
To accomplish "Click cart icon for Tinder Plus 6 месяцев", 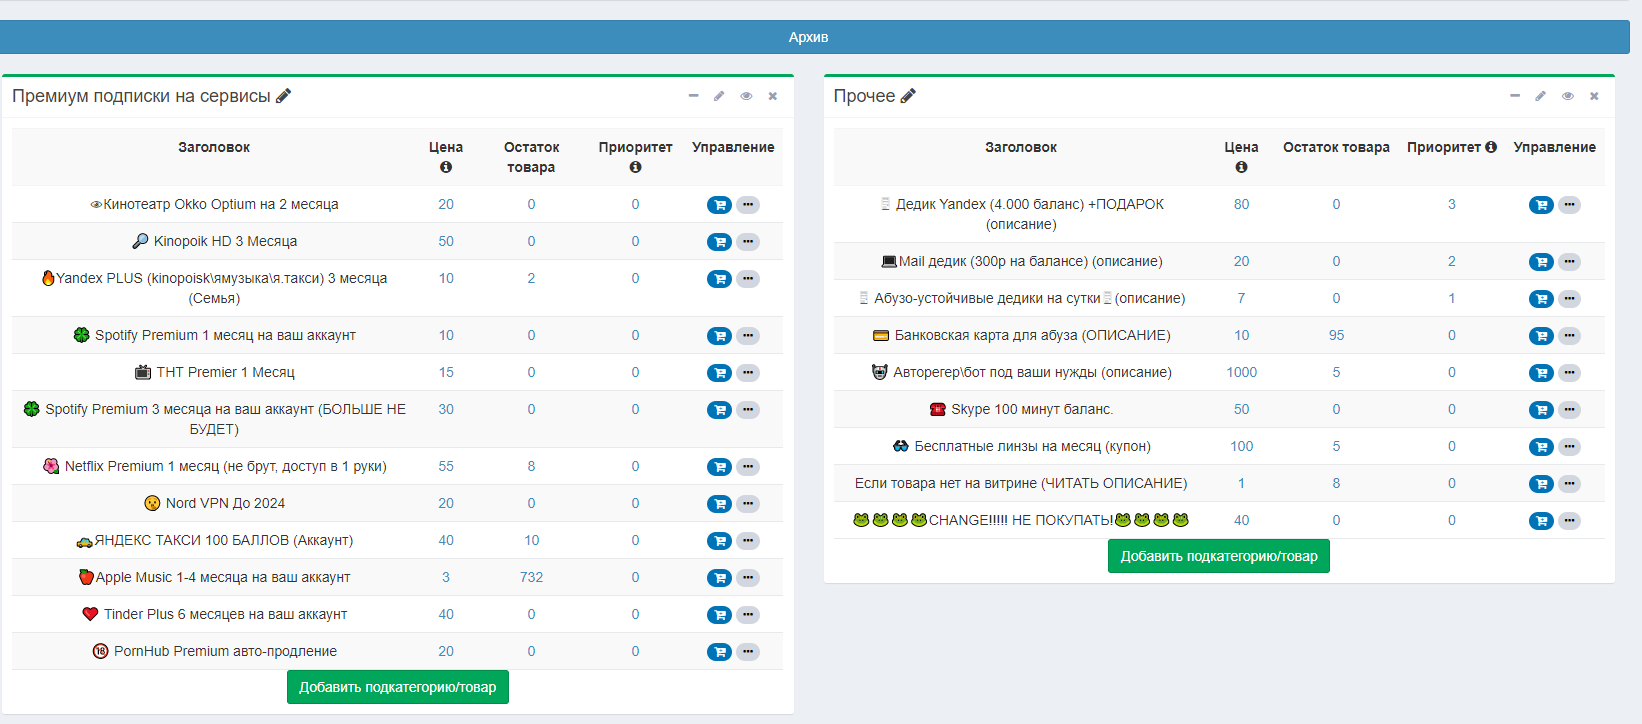I will [719, 615].
